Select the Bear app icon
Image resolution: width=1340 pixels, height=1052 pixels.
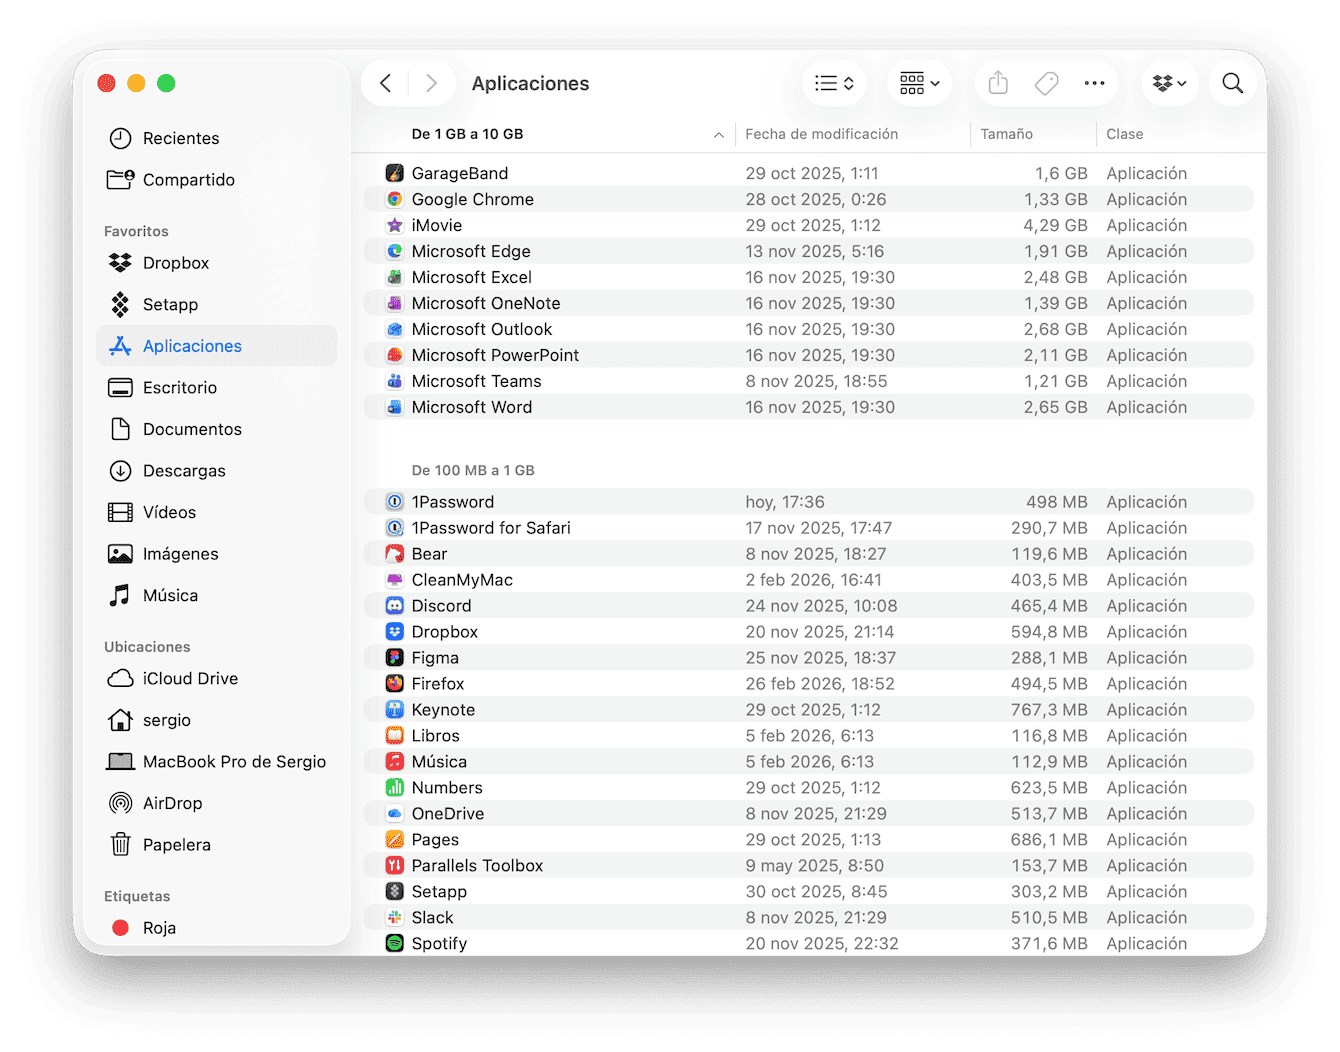coord(395,554)
